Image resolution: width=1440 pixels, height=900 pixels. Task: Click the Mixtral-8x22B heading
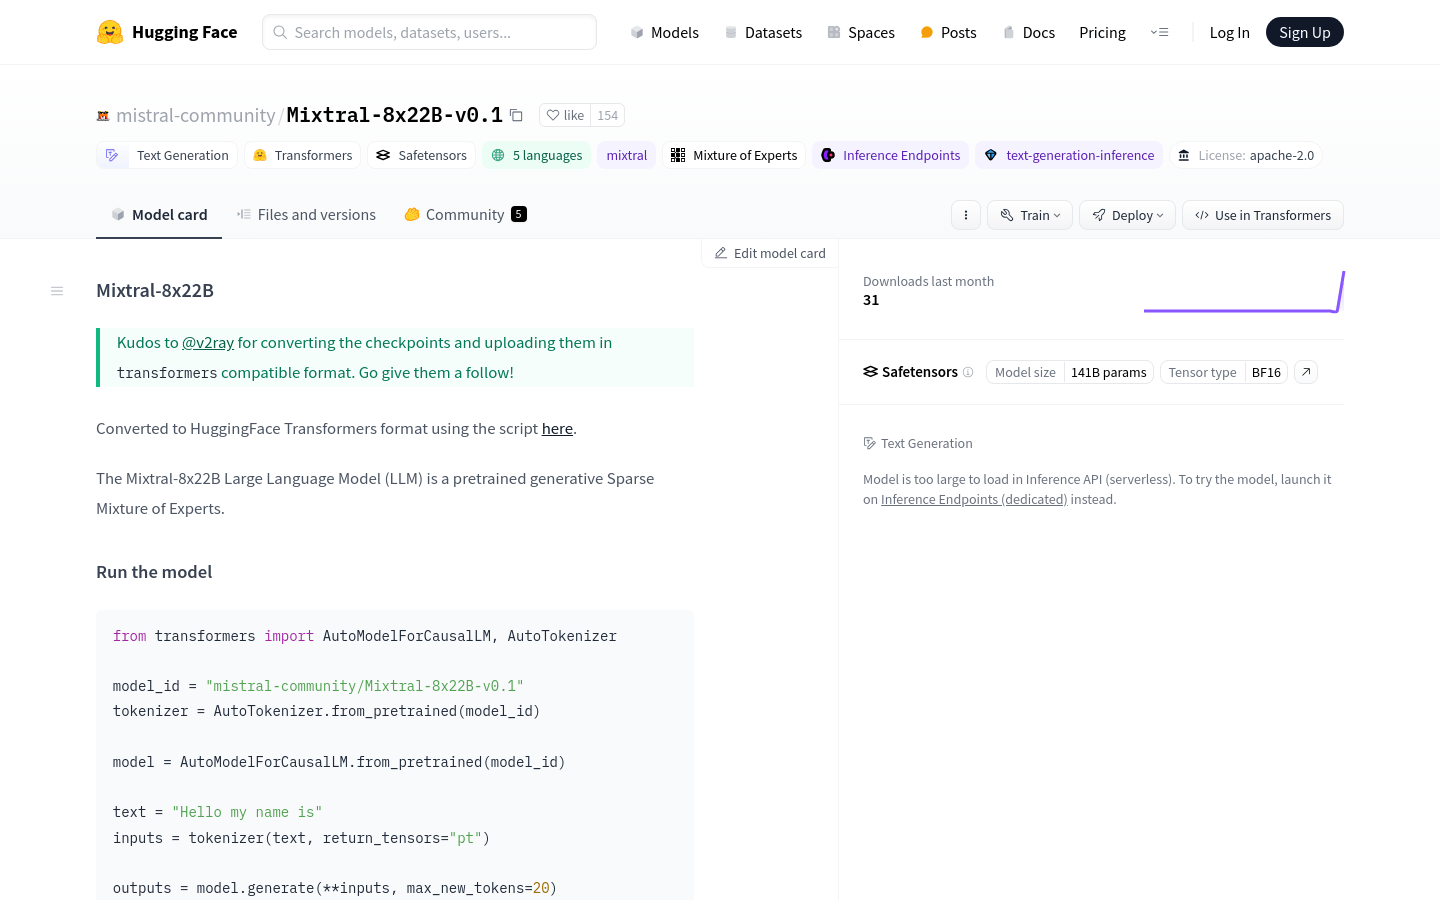(x=155, y=291)
